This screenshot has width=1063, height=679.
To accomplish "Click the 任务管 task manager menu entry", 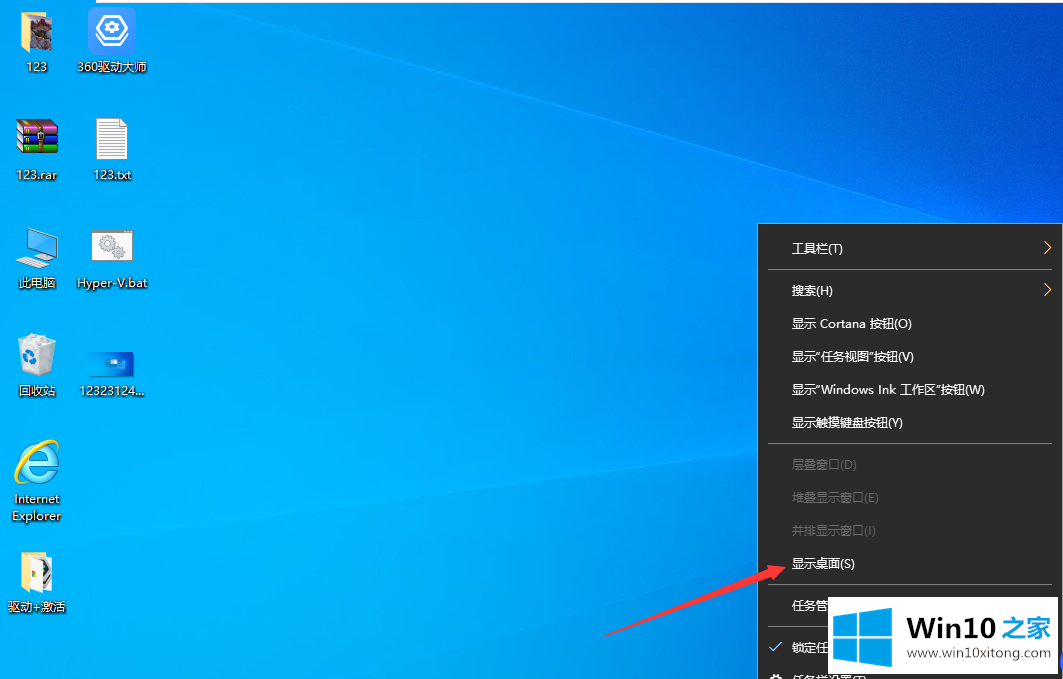I will point(809,606).
